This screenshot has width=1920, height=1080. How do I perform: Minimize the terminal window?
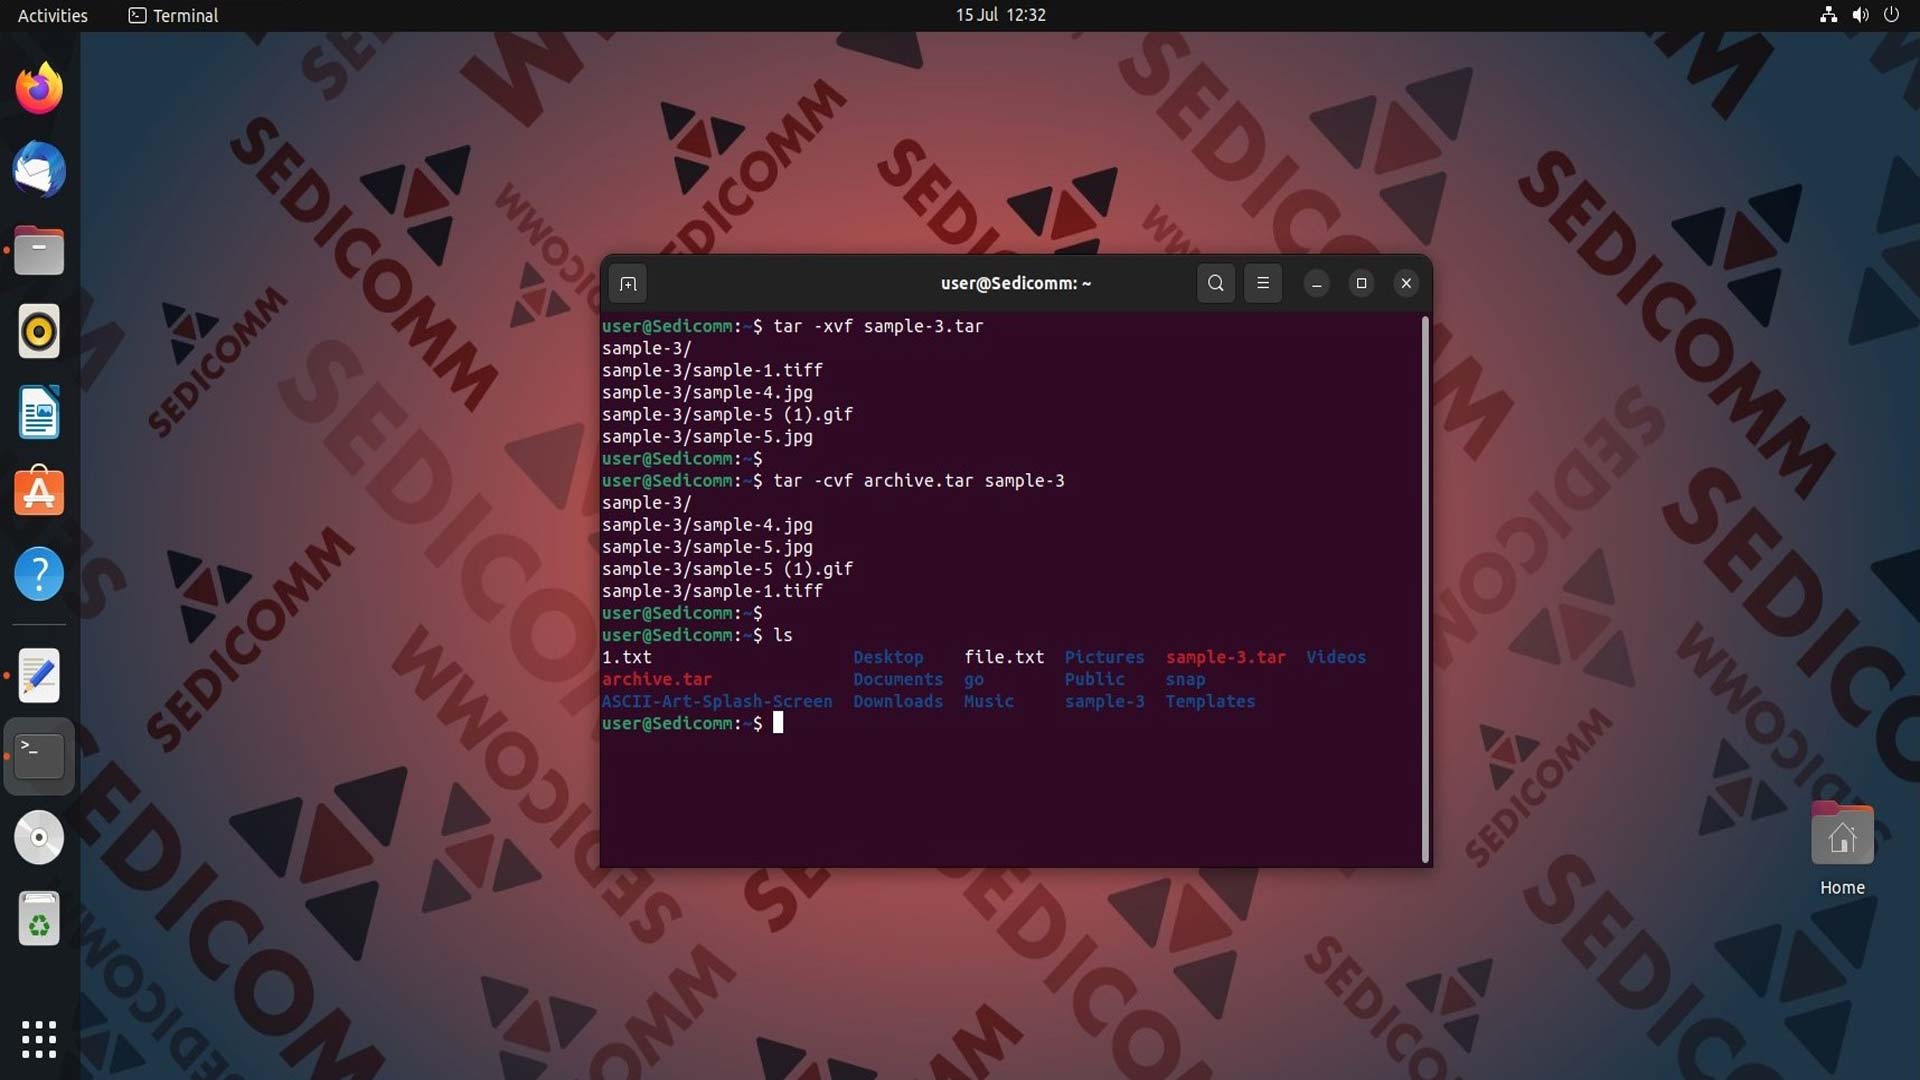pos(1317,284)
